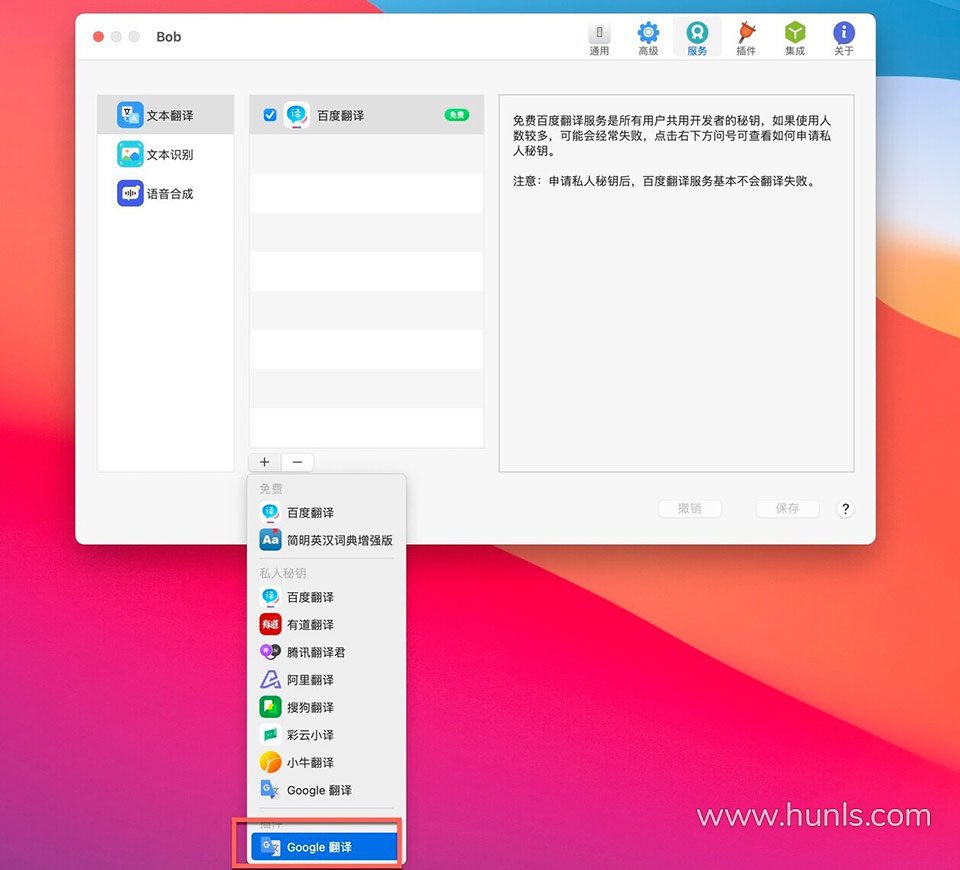Select the 服务 toolbar icon

697,38
